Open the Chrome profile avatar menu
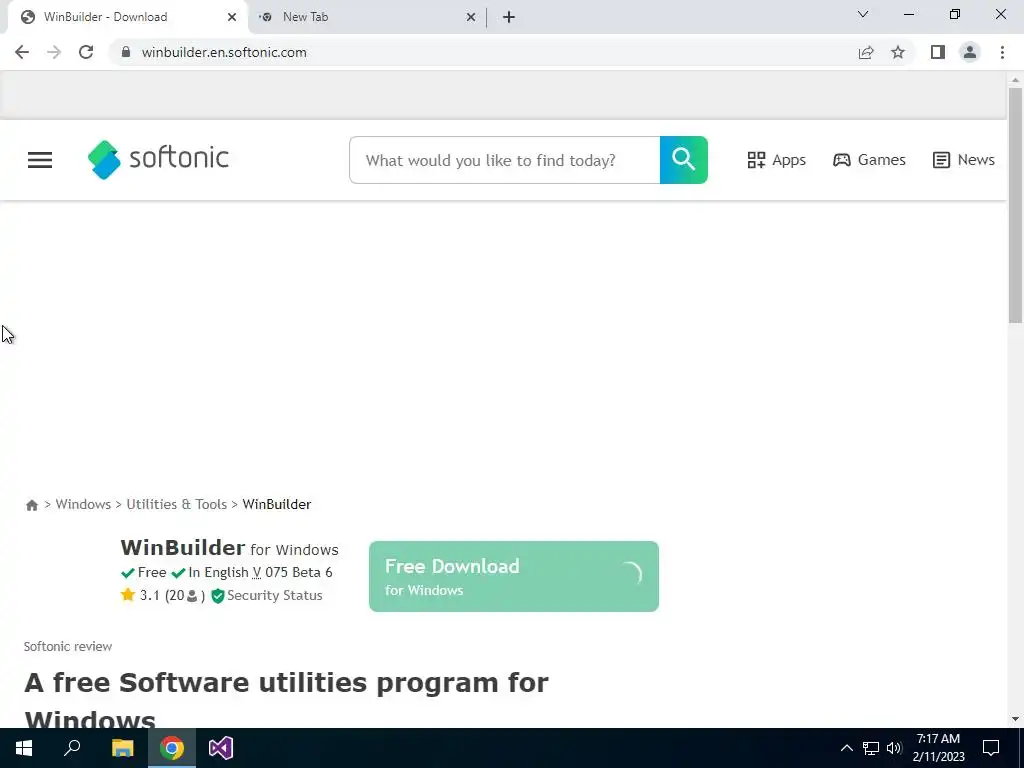Image resolution: width=1024 pixels, height=768 pixels. point(970,52)
